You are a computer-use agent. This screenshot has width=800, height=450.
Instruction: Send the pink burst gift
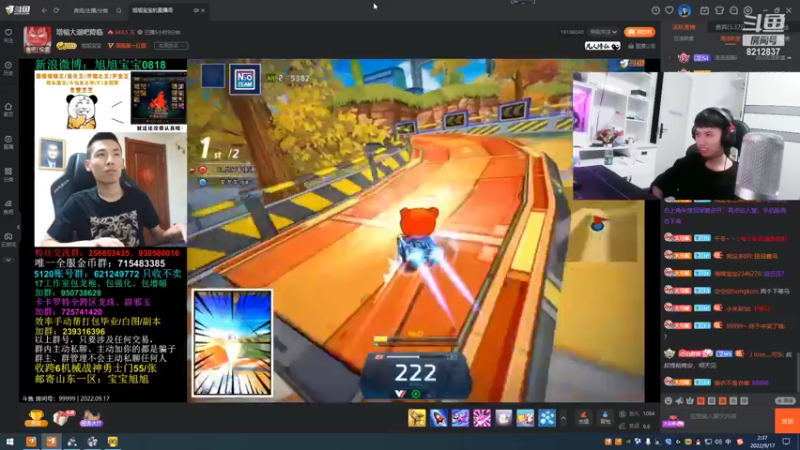click(x=482, y=418)
